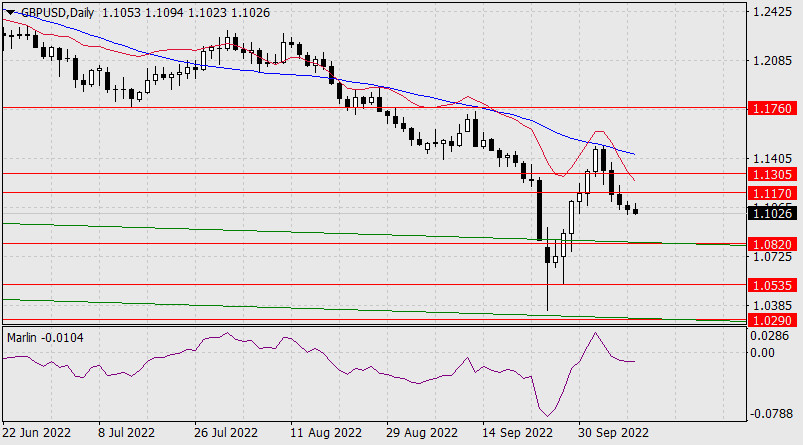Click the 8 Jul 2022 date label
Screen dimensions: 803x445
(x=126, y=433)
